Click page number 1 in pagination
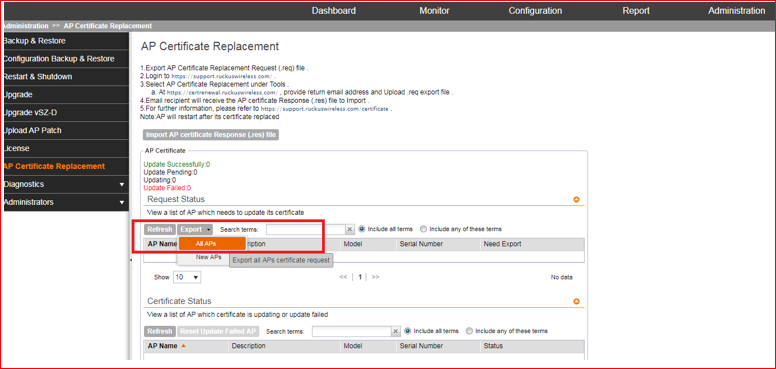Viewport: 776px width, 369px height. [x=360, y=277]
